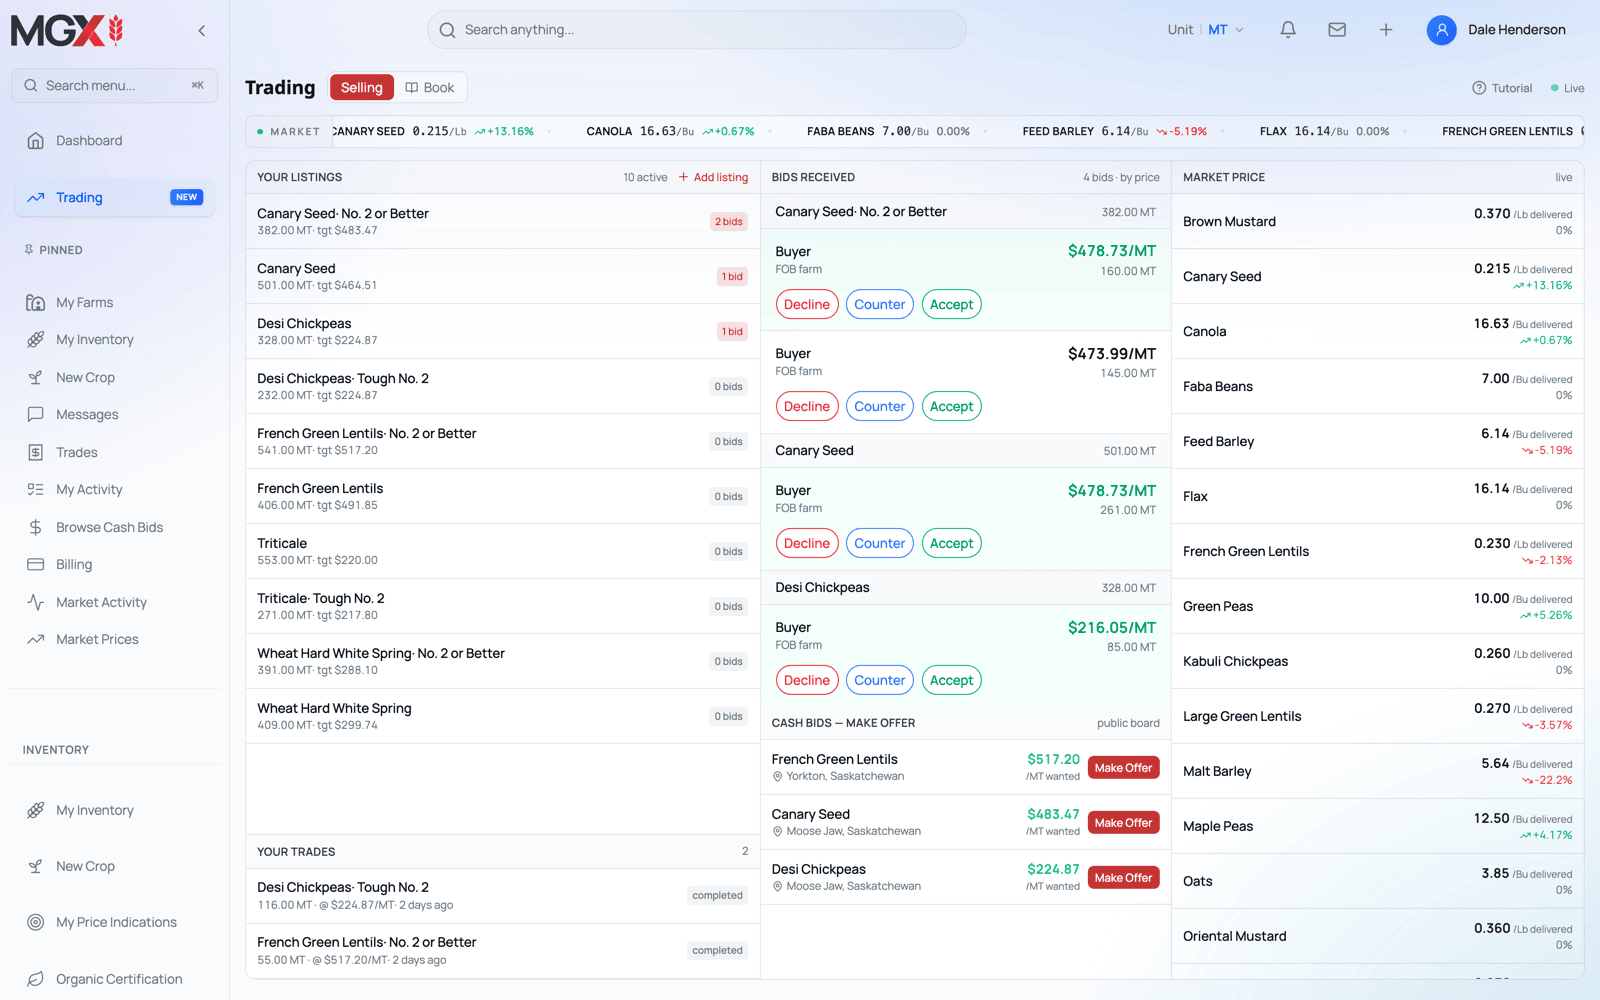Screen dimensions: 1600x1000
Task: Click Inventory section My Inventory icon
Action: point(36,811)
